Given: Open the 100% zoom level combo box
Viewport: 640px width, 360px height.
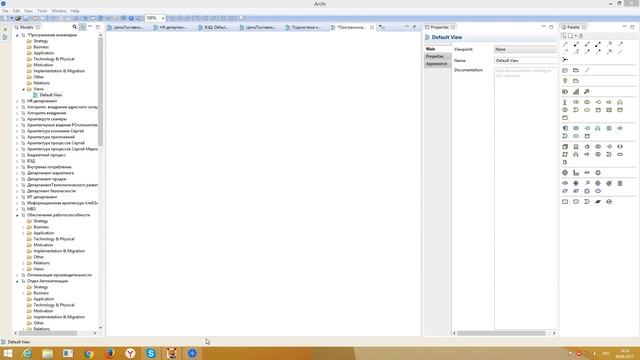Looking at the screenshot, I should pos(156,18).
